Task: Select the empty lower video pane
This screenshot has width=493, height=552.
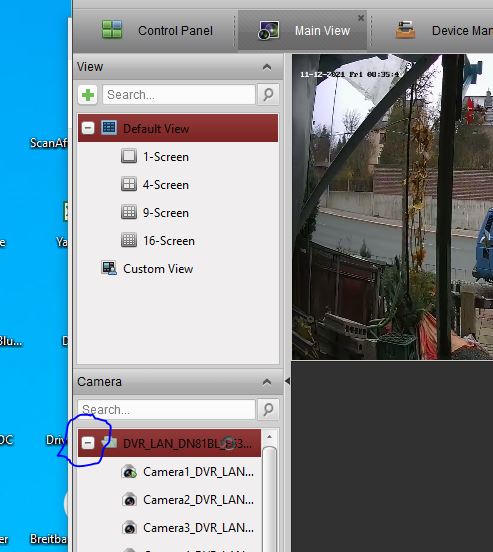Action: click(392, 457)
